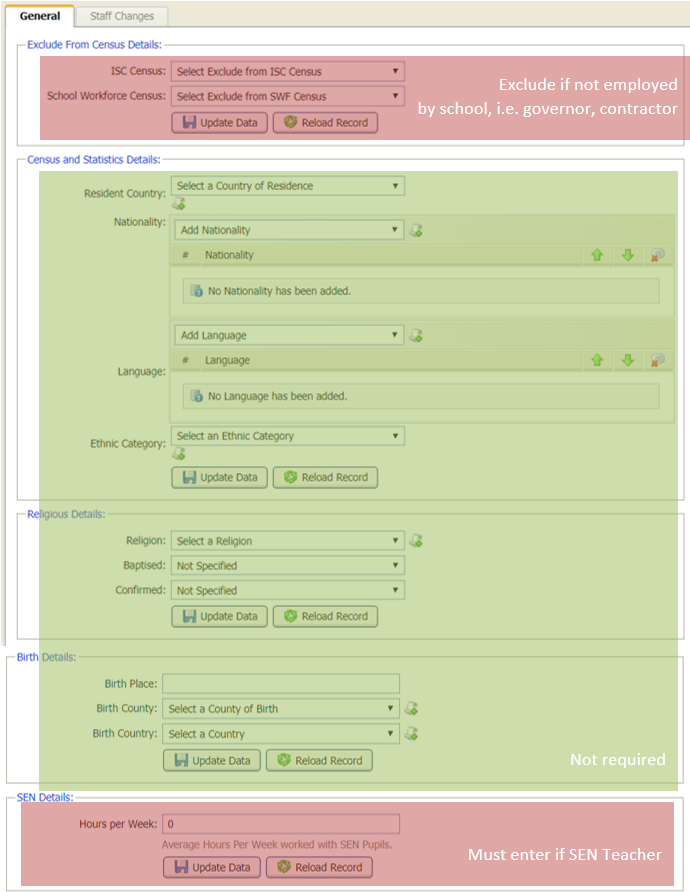Click the remove icon in Language table header
This screenshot has height=892, width=690.
(657, 360)
